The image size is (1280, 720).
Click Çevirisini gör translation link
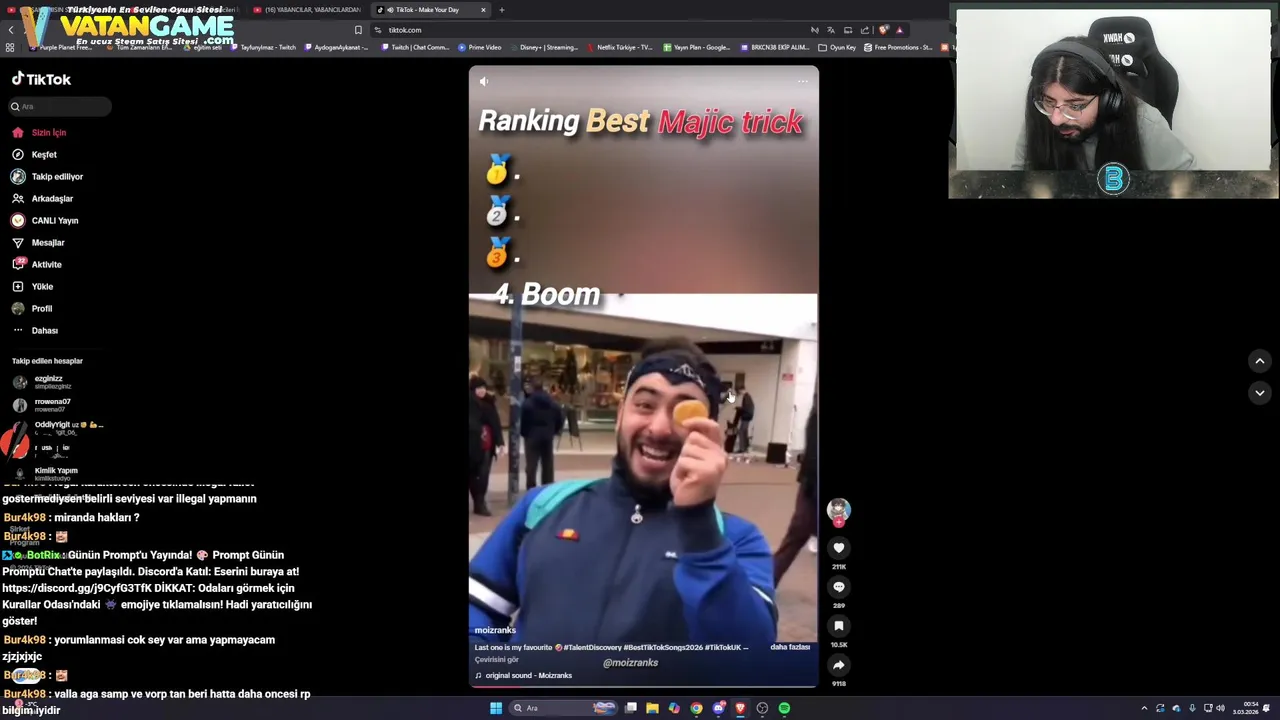point(497,660)
